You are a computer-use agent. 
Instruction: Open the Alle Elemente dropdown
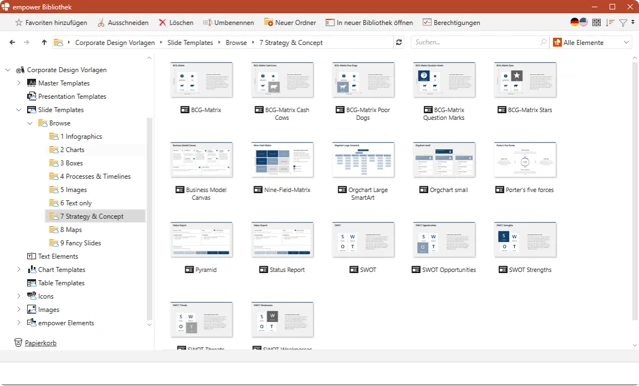point(591,42)
